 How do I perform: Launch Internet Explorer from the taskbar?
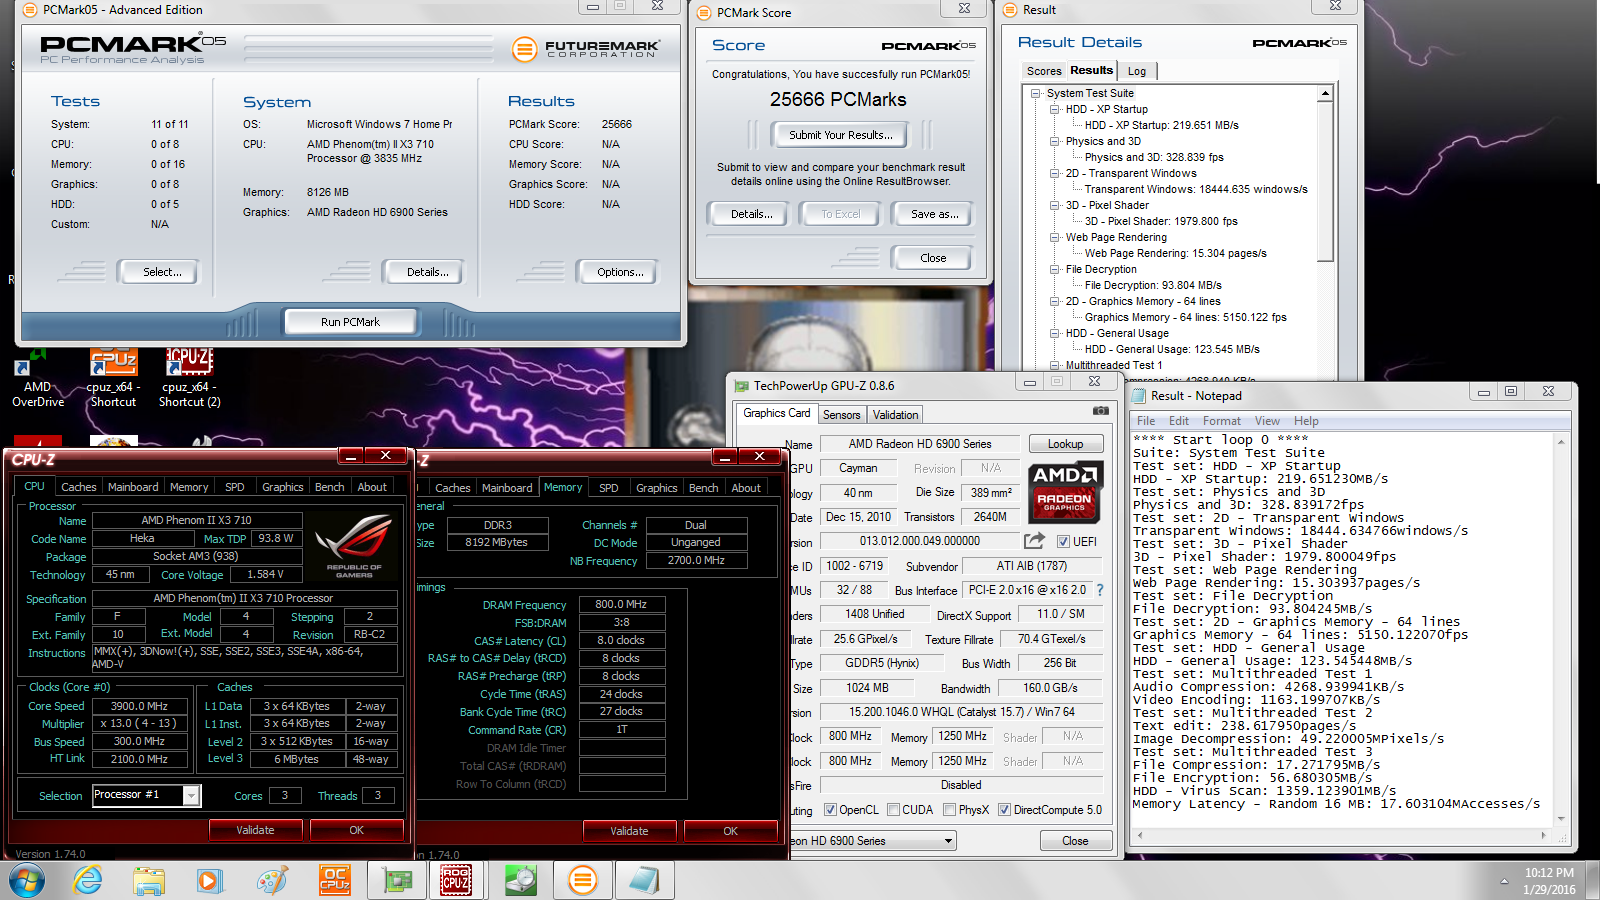coord(88,881)
